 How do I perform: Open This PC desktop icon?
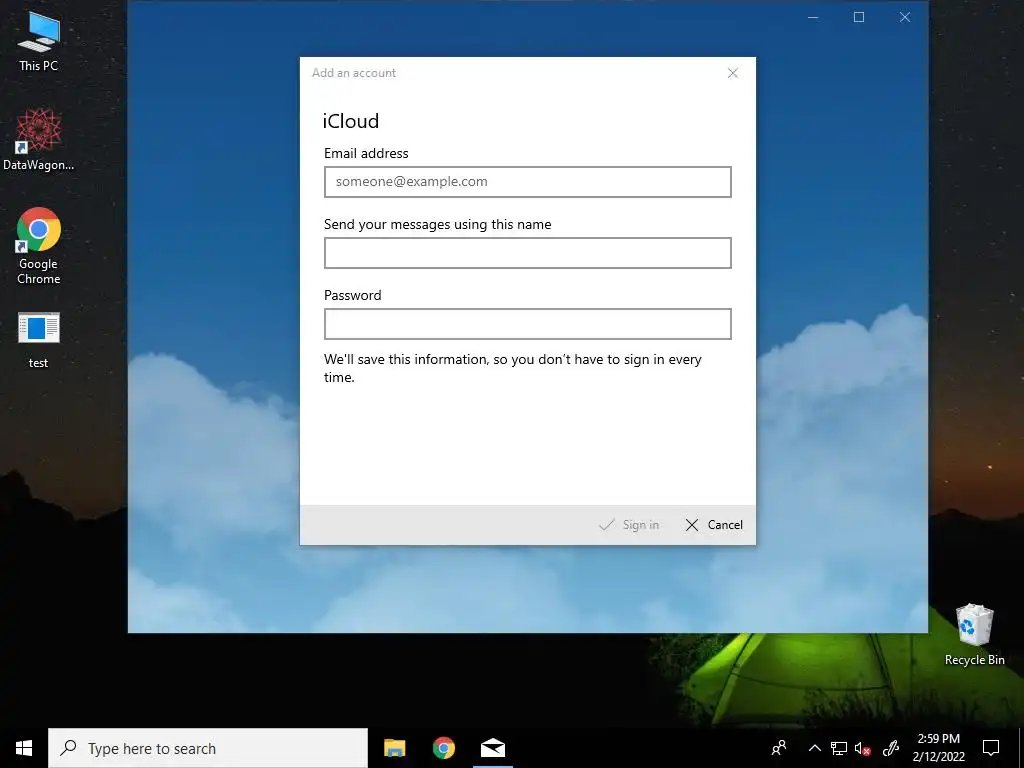coord(39,41)
